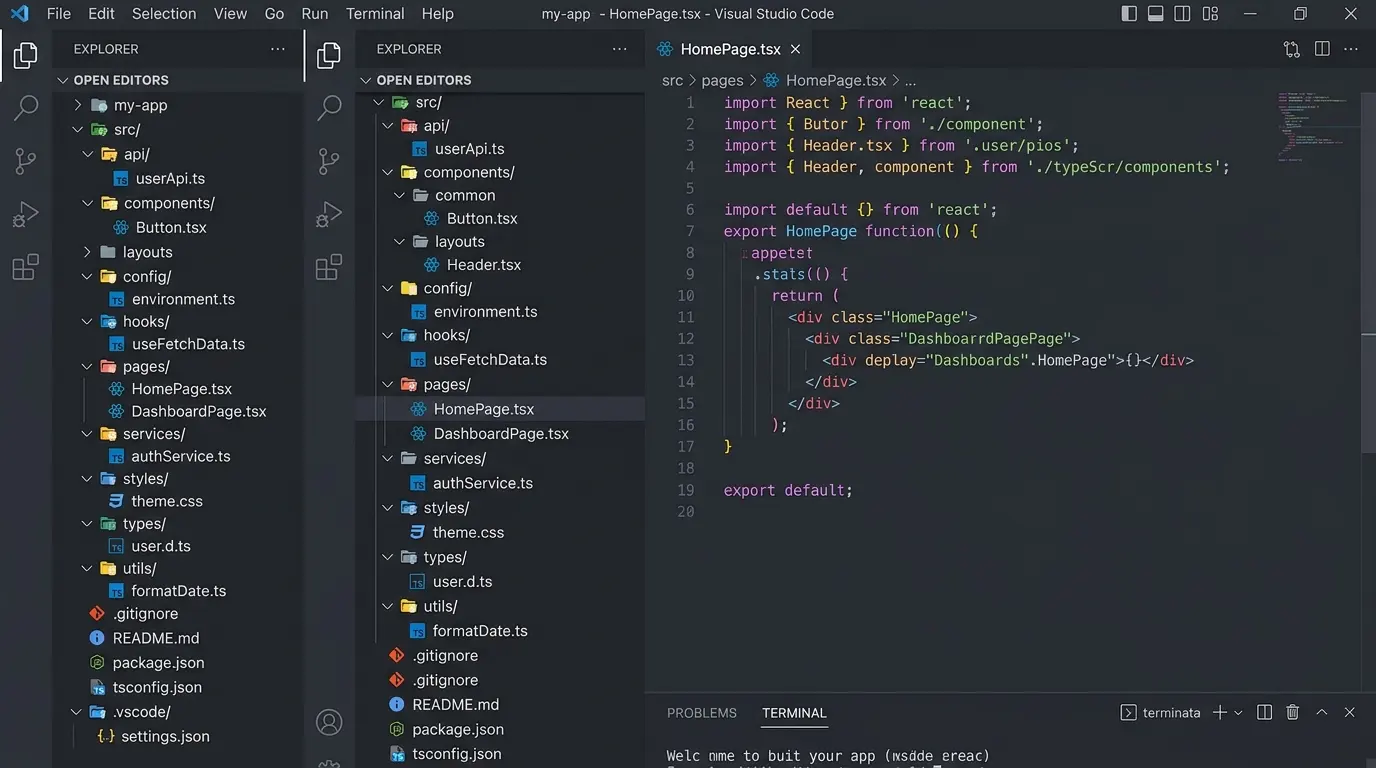Toggle bottom panel visibility in title bar
This screenshot has height=768, width=1376.
(1156, 14)
